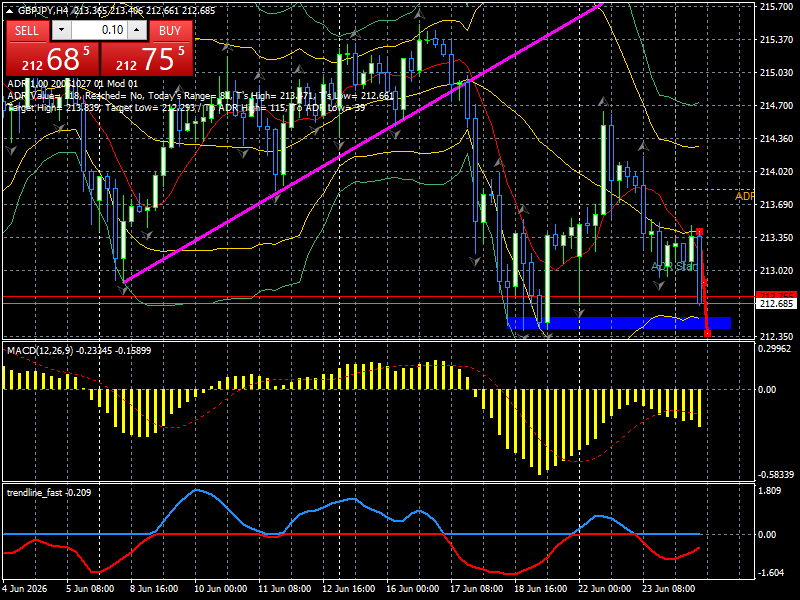Click the 213.690 price scale label
800x600 pixels.
tap(776, 205)
